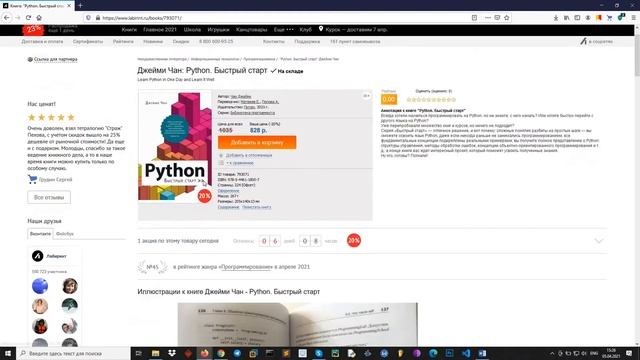640x360 pixels.
Task: Open the Доставка и оплата link
Action: point(42,41)
